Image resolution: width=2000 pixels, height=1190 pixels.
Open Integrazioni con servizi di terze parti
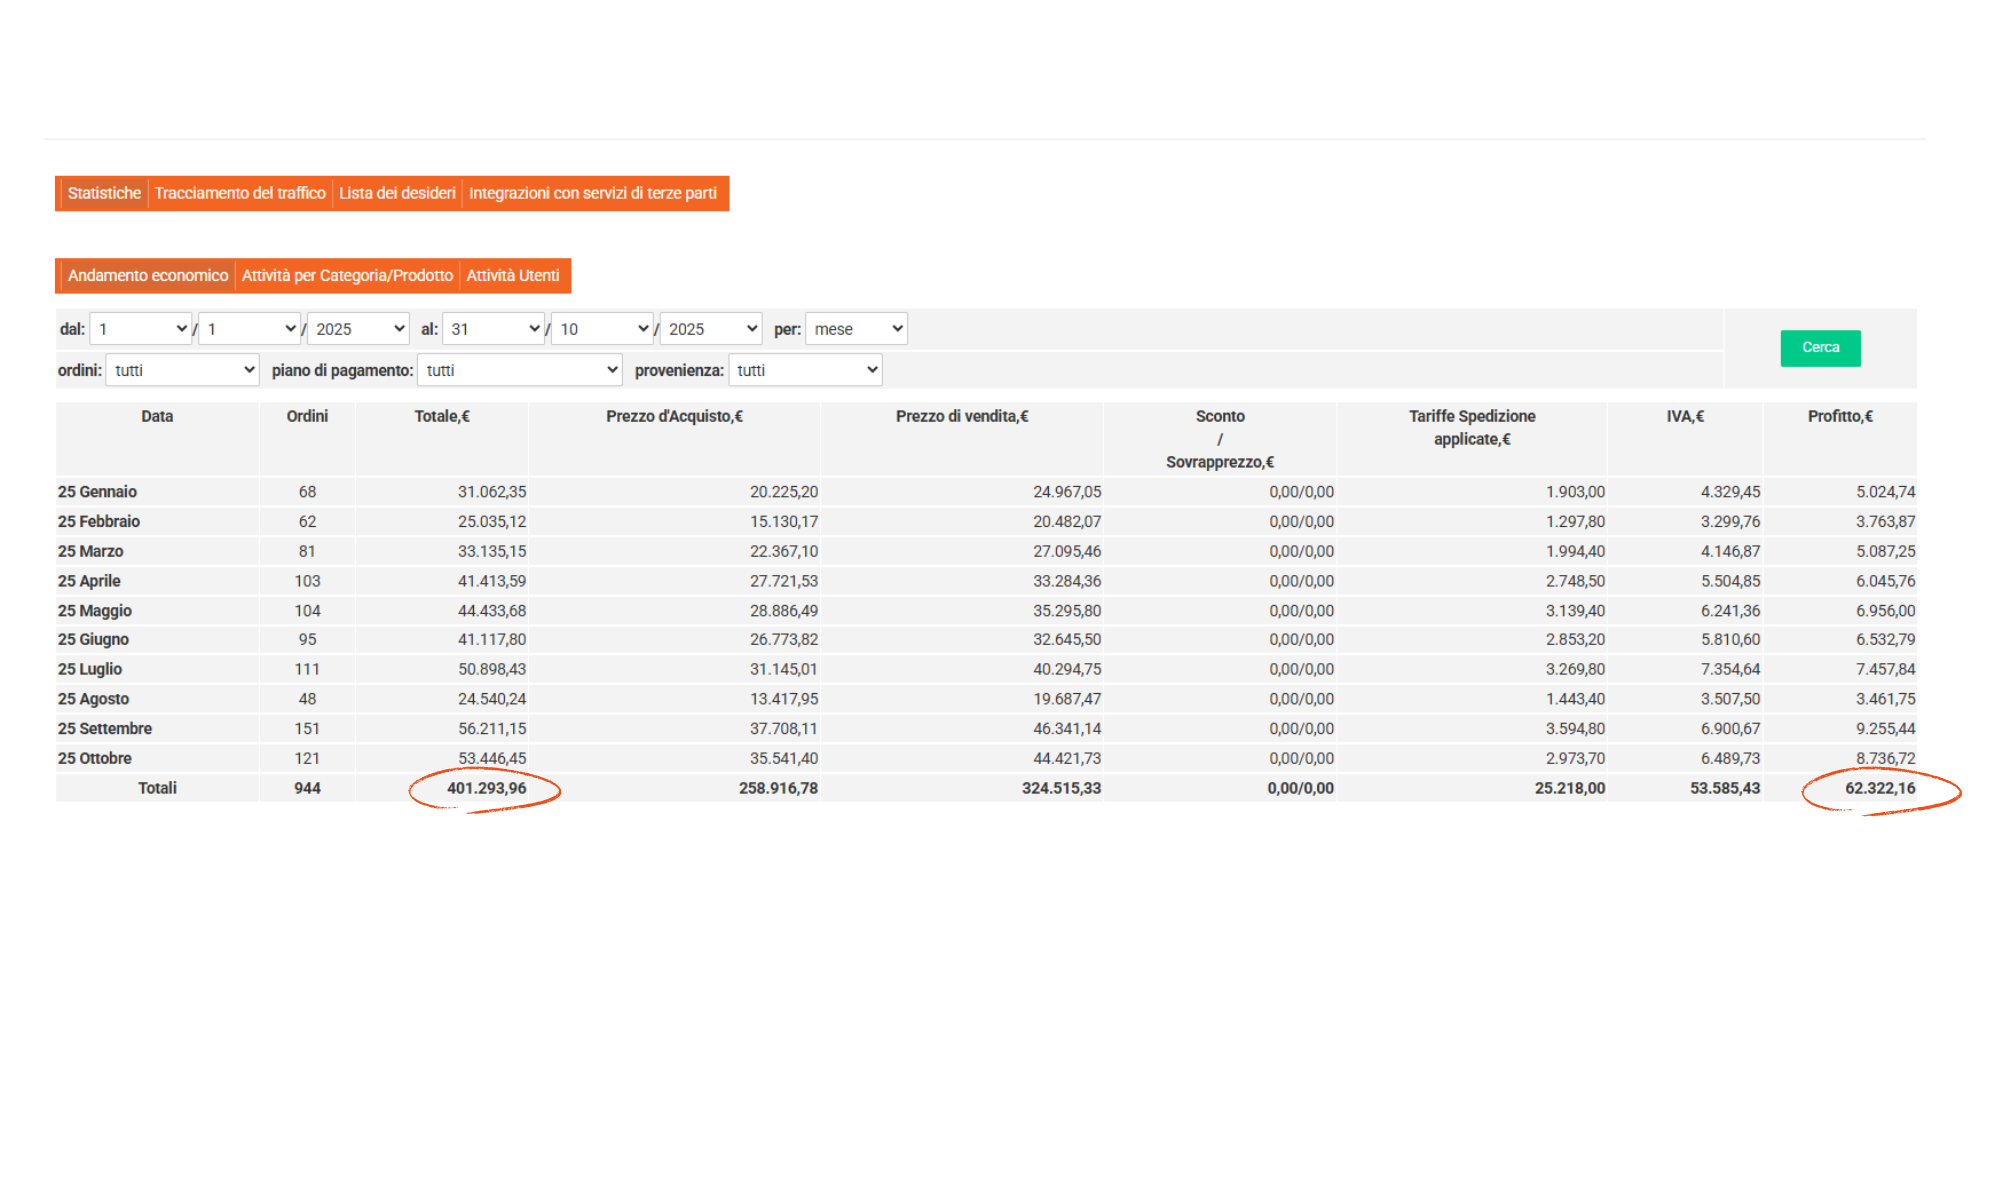tap(592, 193)
